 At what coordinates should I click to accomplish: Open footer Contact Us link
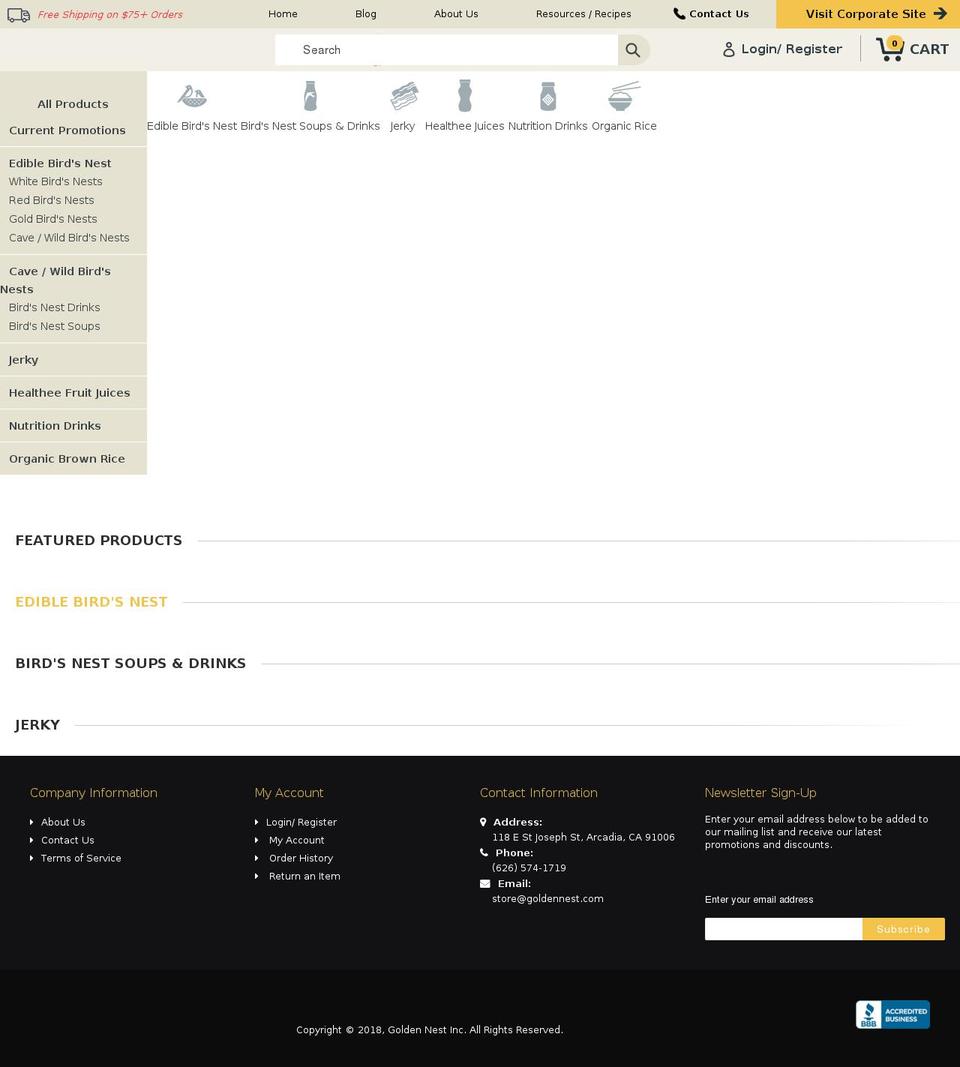pyautogui.click(x=67, y=840)
